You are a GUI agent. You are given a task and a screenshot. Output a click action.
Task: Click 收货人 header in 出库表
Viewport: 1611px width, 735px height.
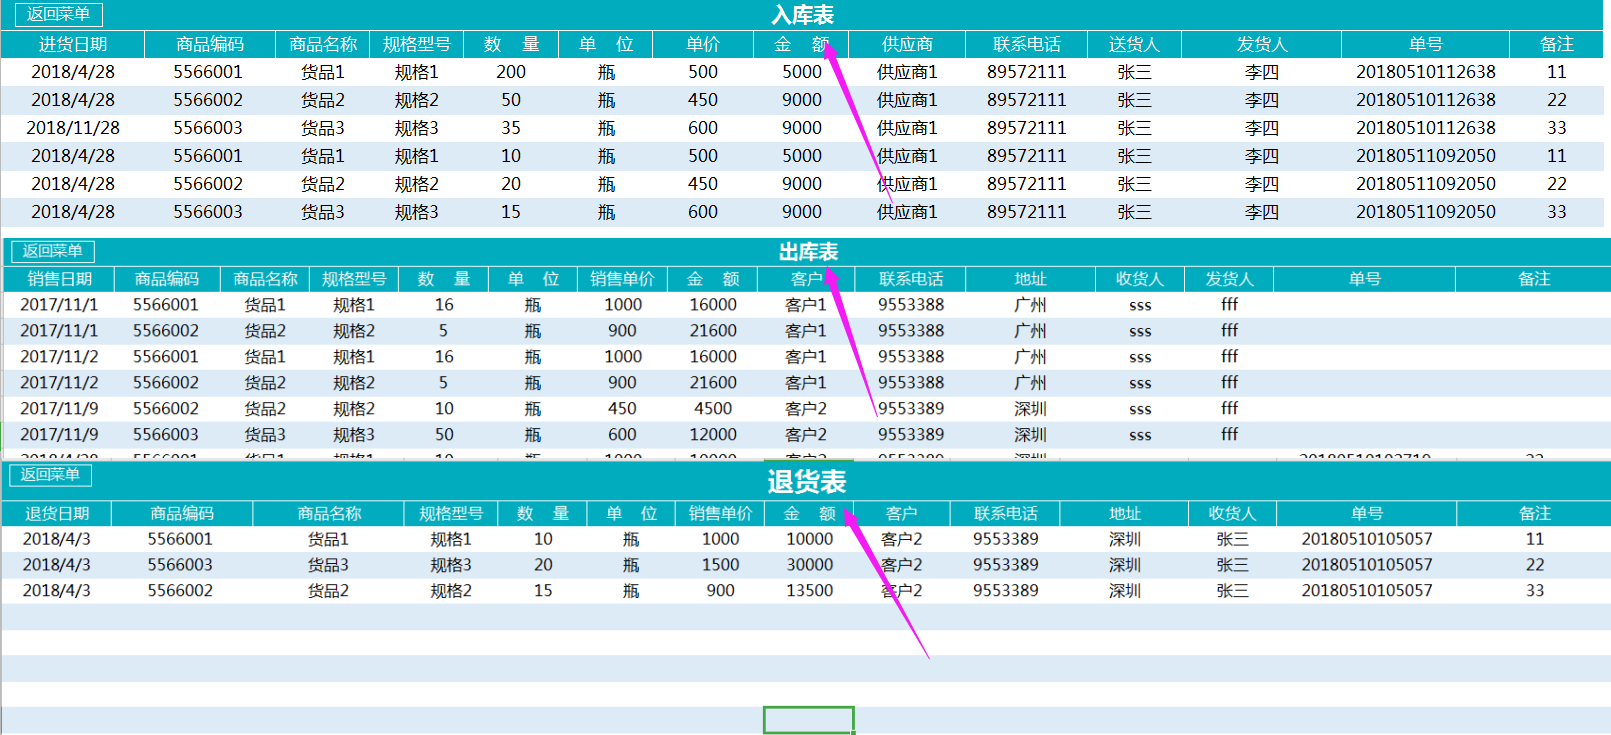(x=1140, y=279)
